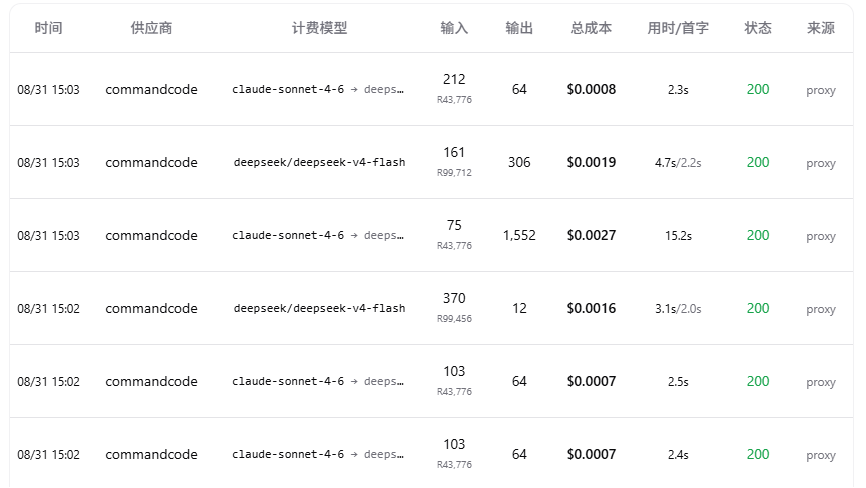Screen dimensions: 866x488
Task: Select the deepseek-v4-flash row with cost $0.0019
Action: click(431, 162)
